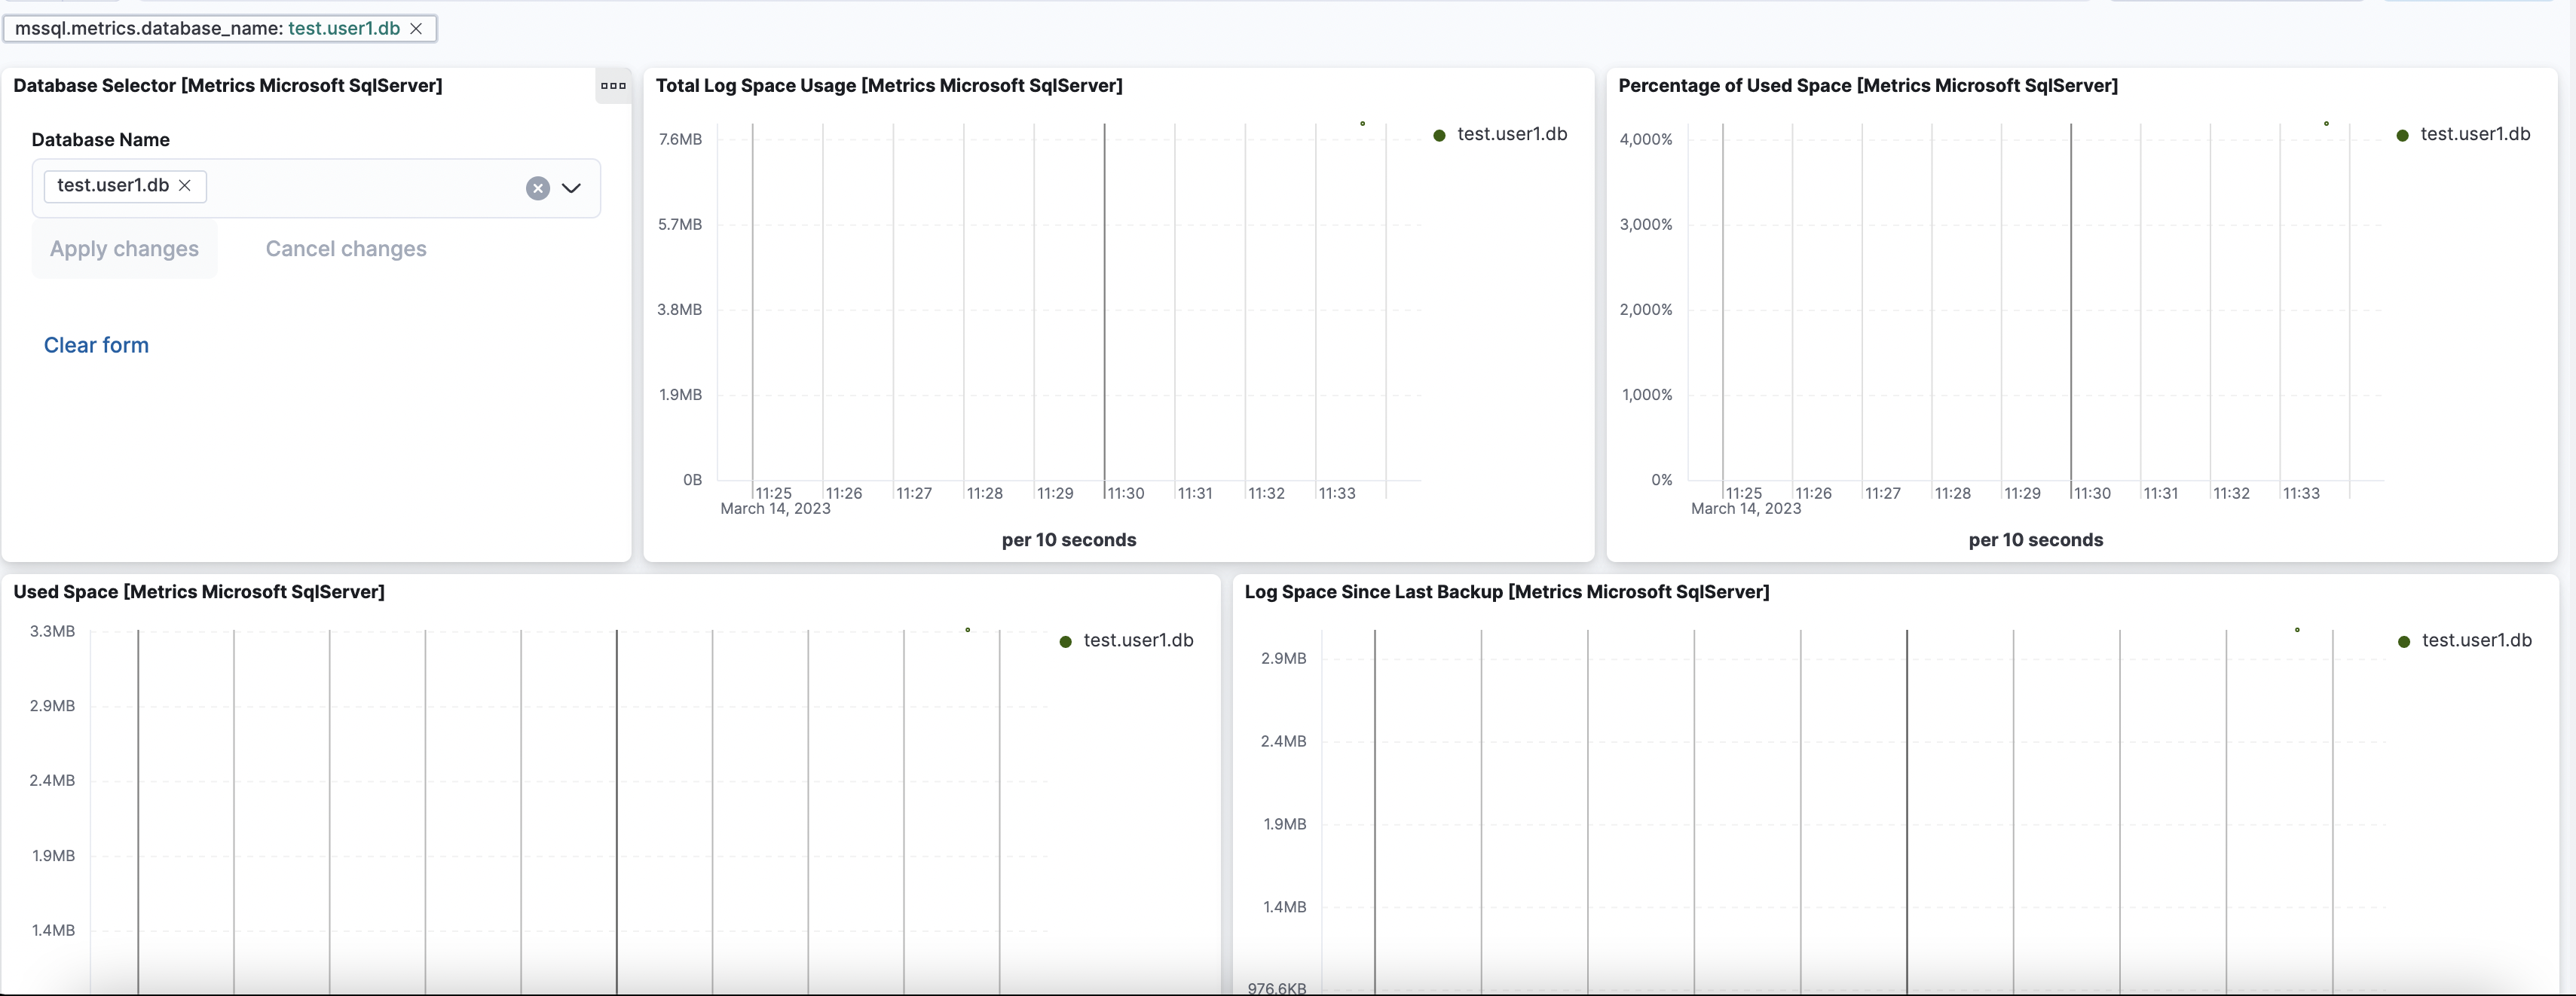
Task: Clear all Database Name selections
Action: tap(538, 188)
